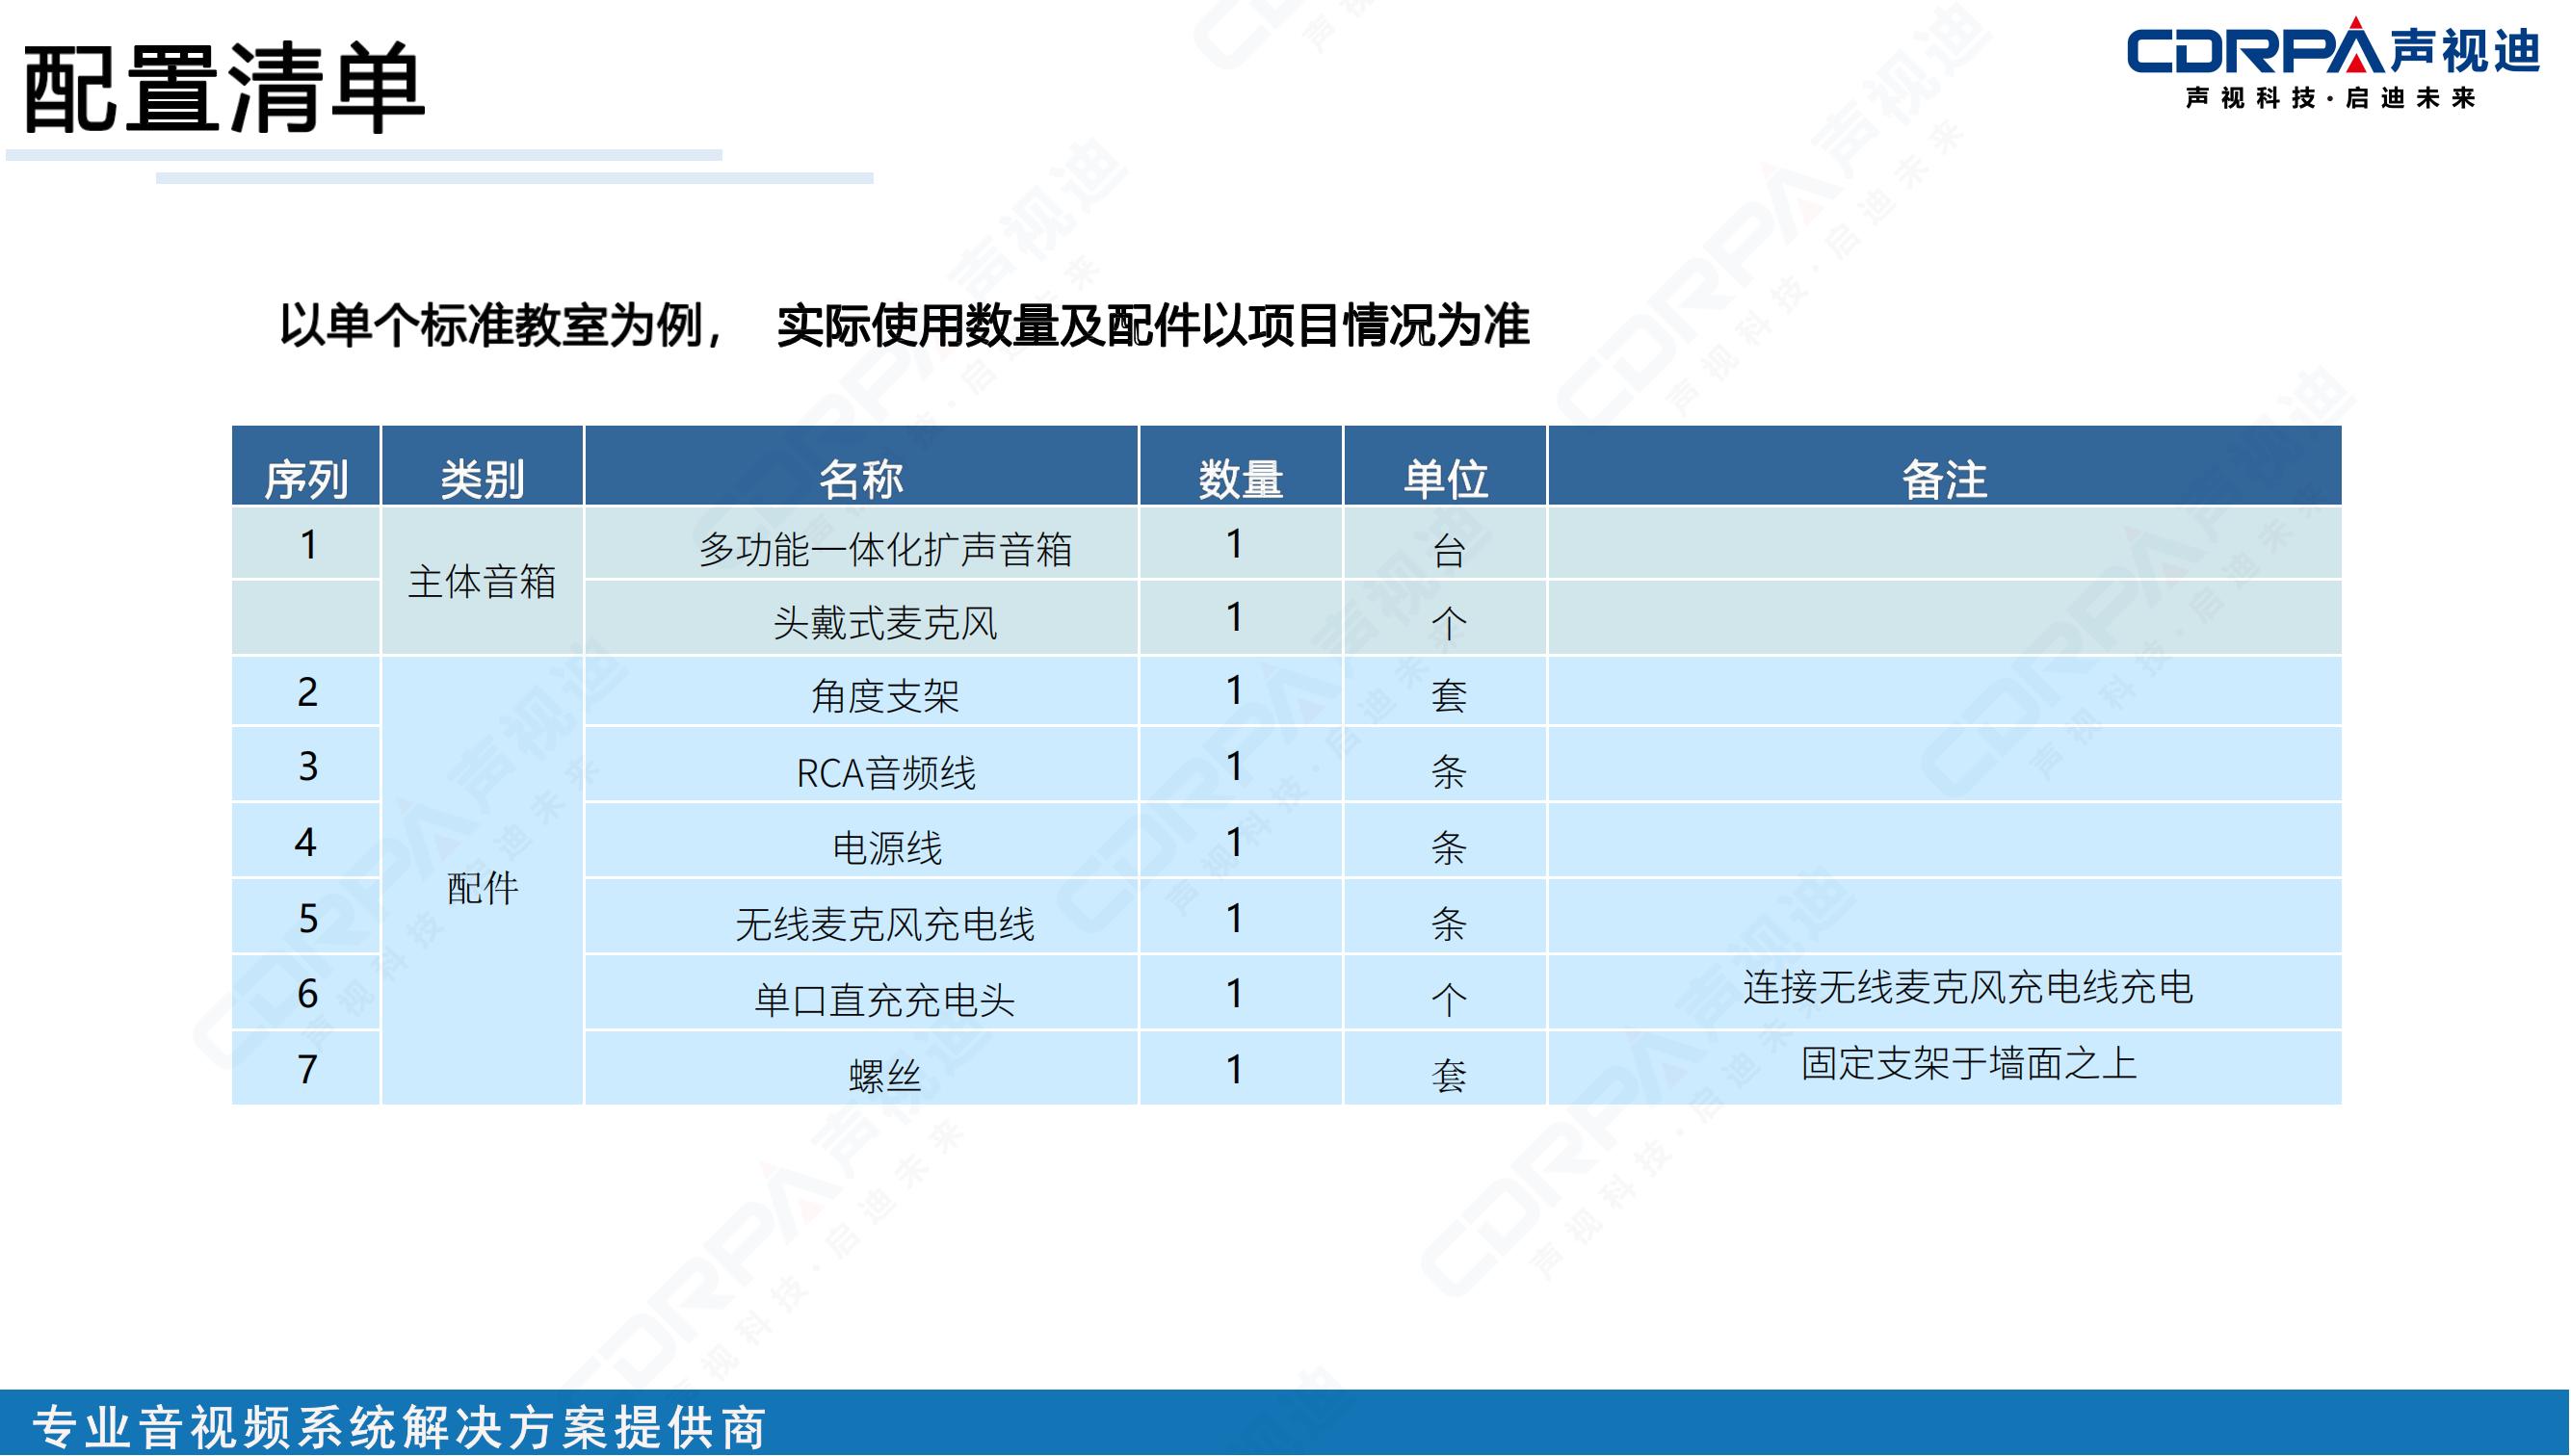
Task: Select the 序列 column header
Action: tap(307, 476)
